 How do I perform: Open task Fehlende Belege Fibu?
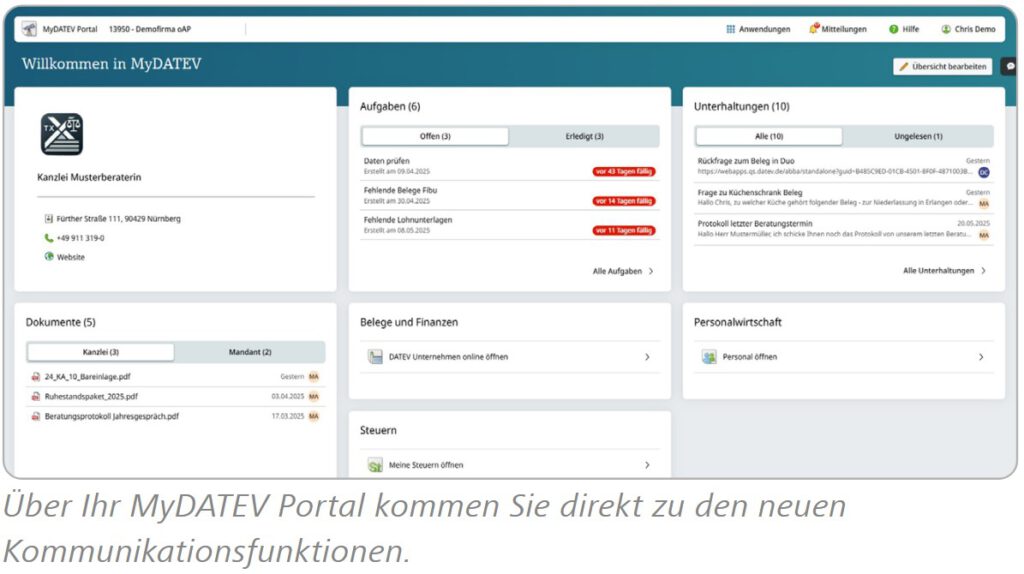pyautogui.click(x=510, y=195)
